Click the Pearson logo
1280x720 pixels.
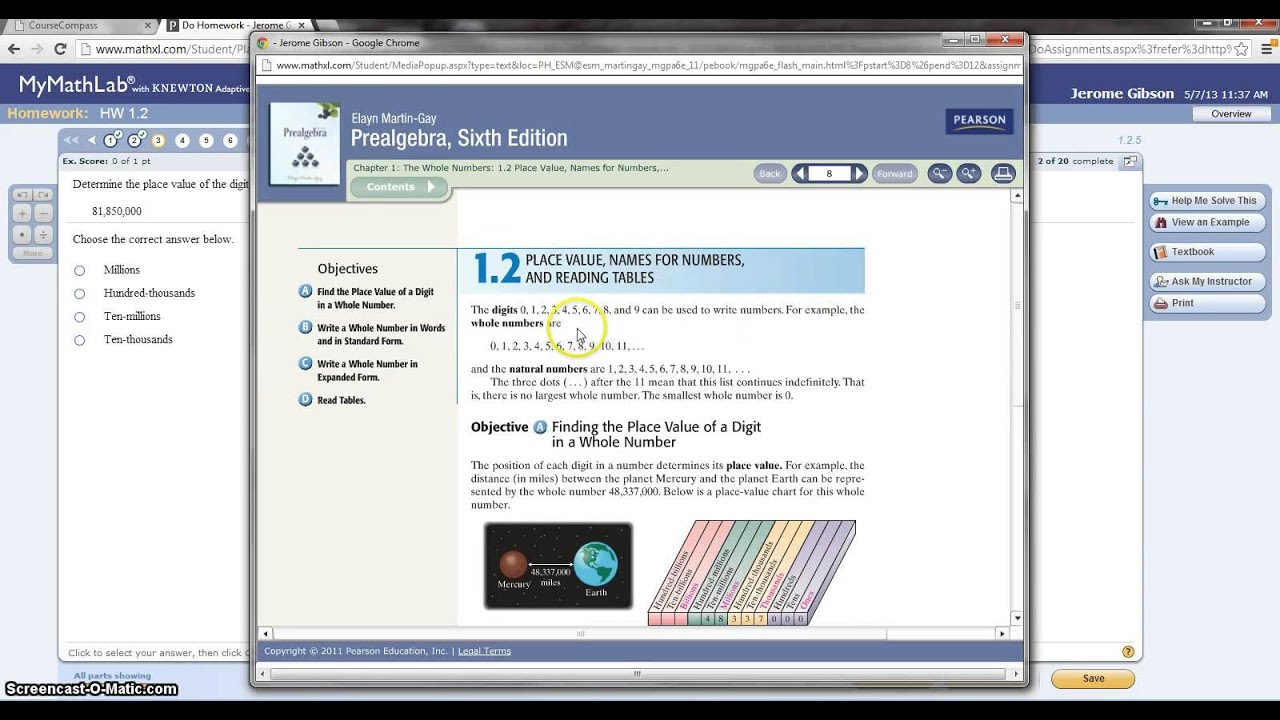(x=979, y=121)
